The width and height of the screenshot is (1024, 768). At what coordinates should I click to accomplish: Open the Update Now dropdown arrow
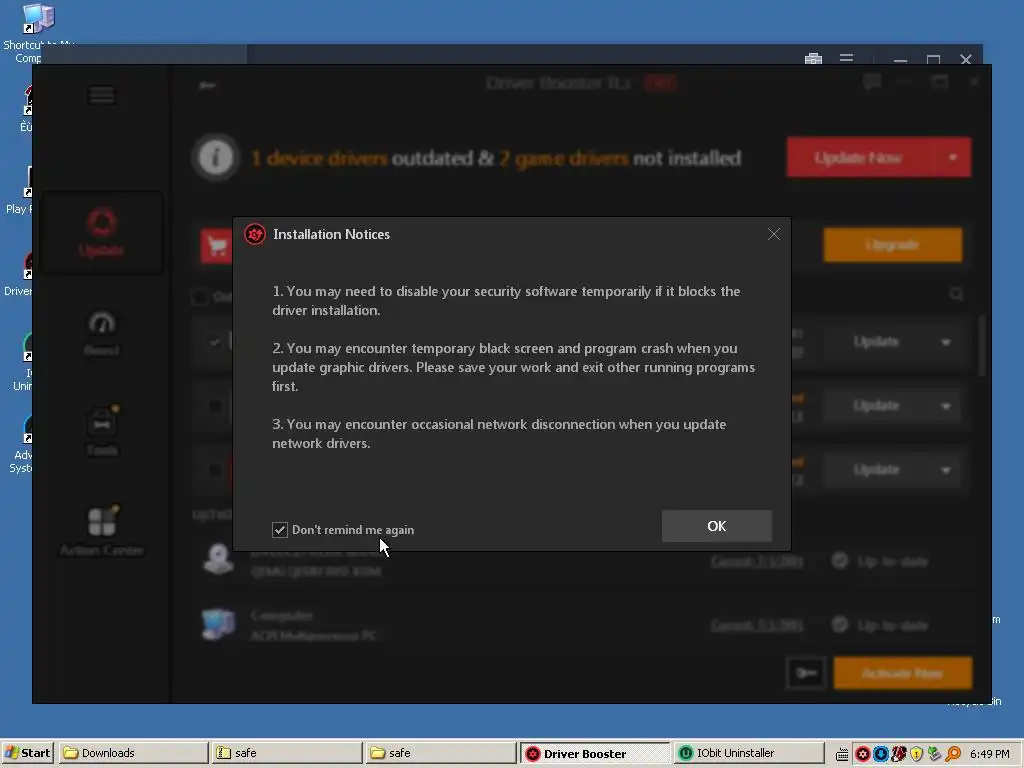pos(952,157)
